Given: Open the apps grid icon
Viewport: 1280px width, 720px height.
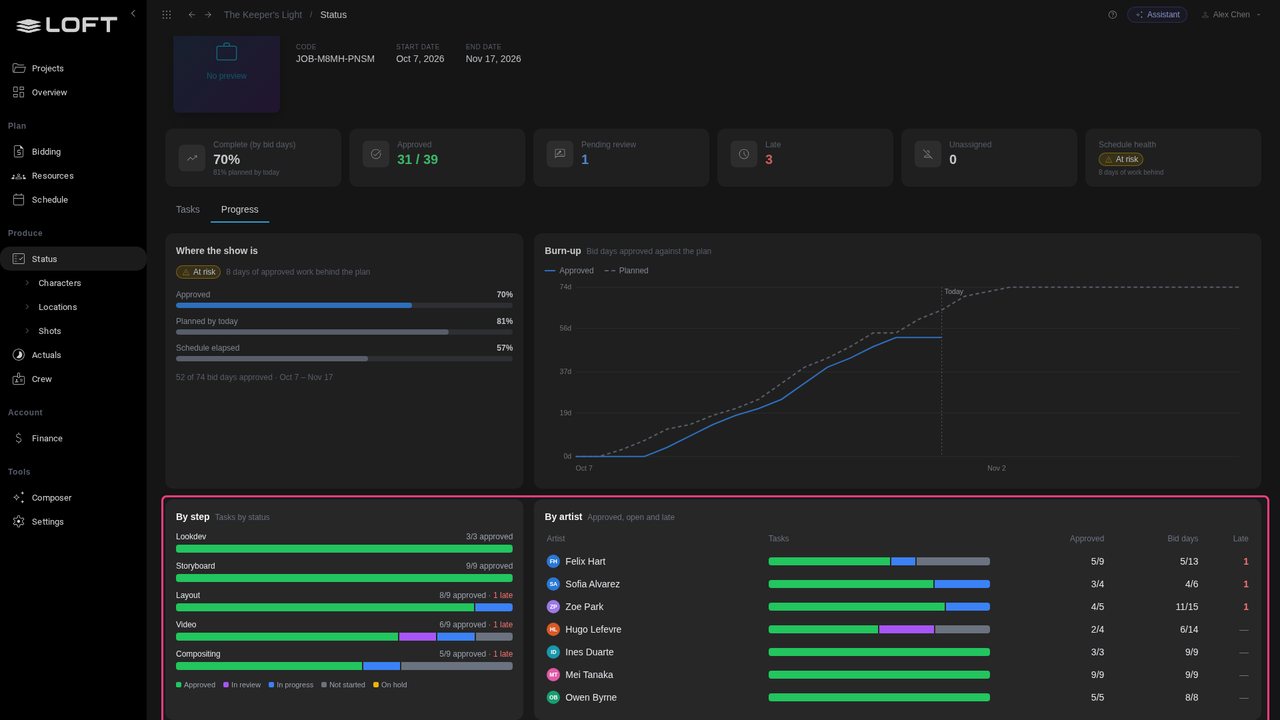Looking at the screenshot, I should click(166, 15).
